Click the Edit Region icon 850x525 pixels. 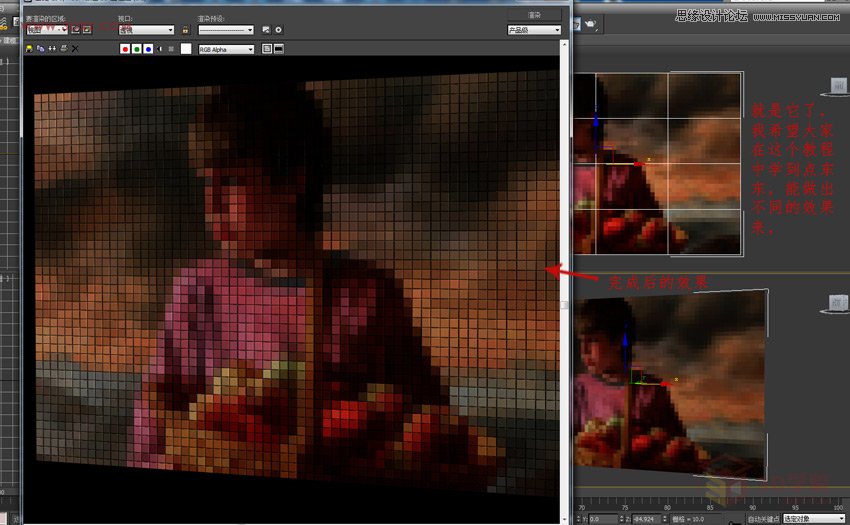point(75,30)
